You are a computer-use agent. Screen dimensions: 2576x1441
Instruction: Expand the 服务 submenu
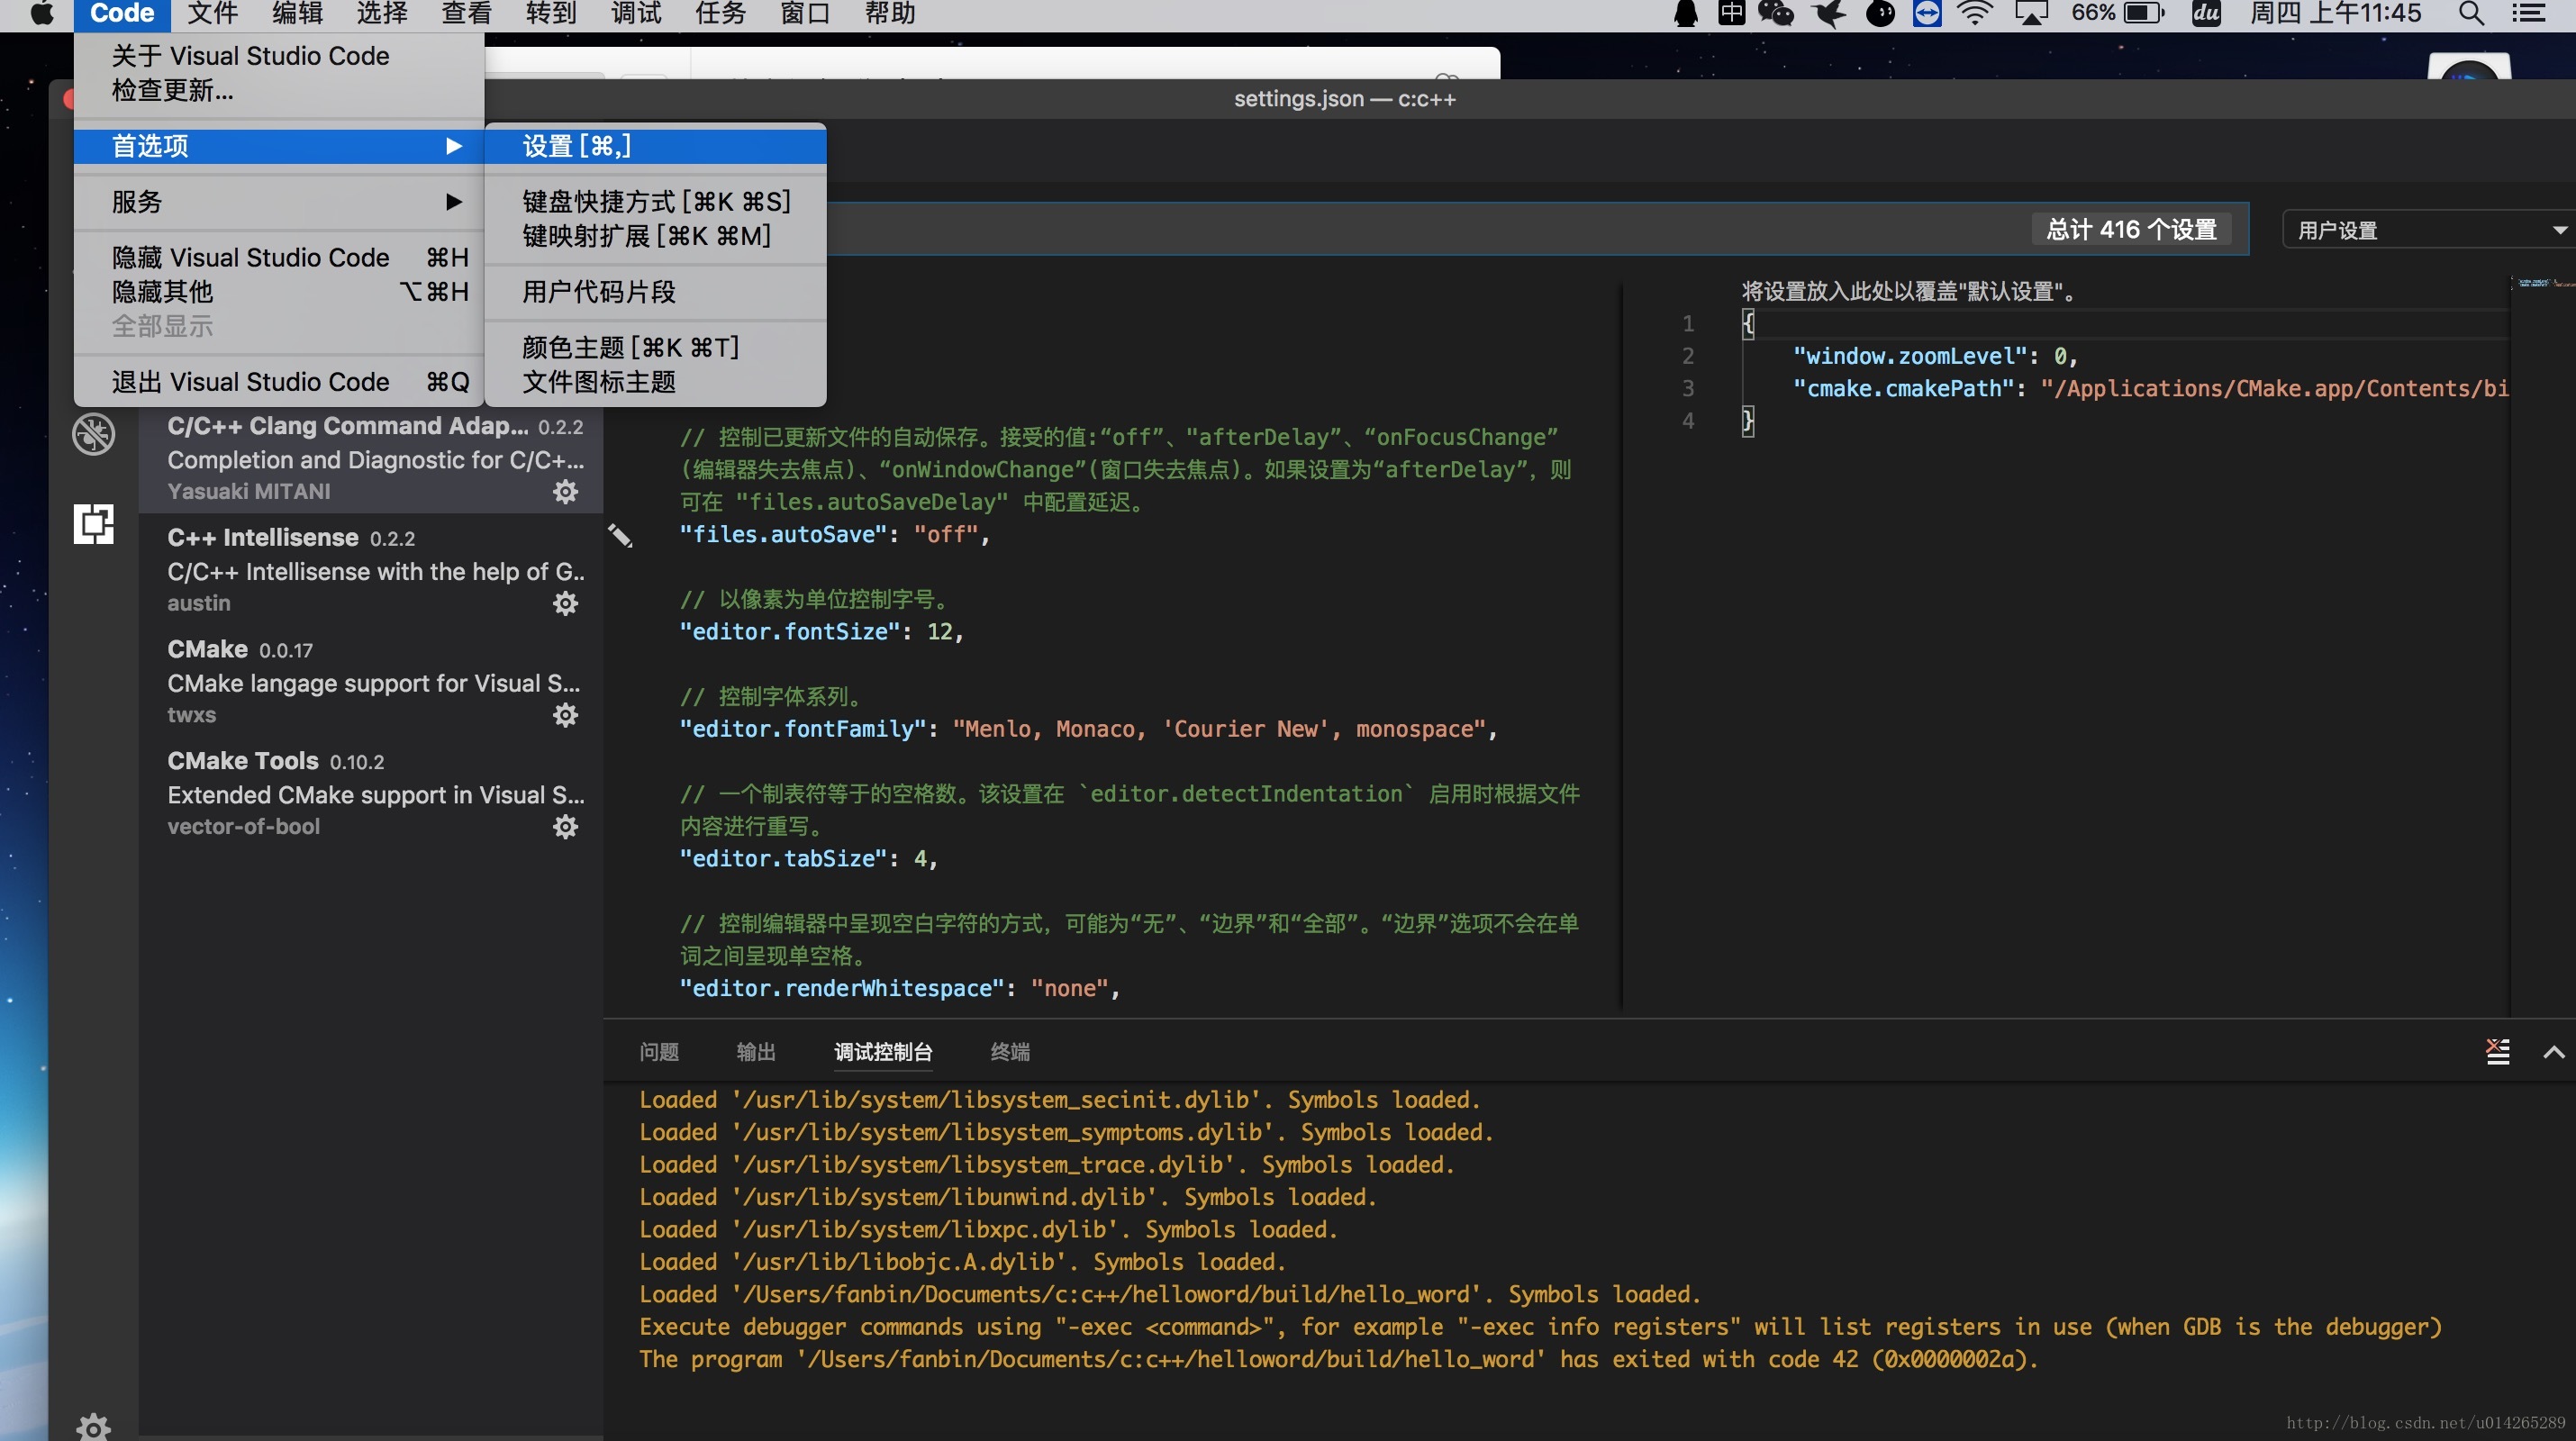pyautogui.click(x=279, y=202)
